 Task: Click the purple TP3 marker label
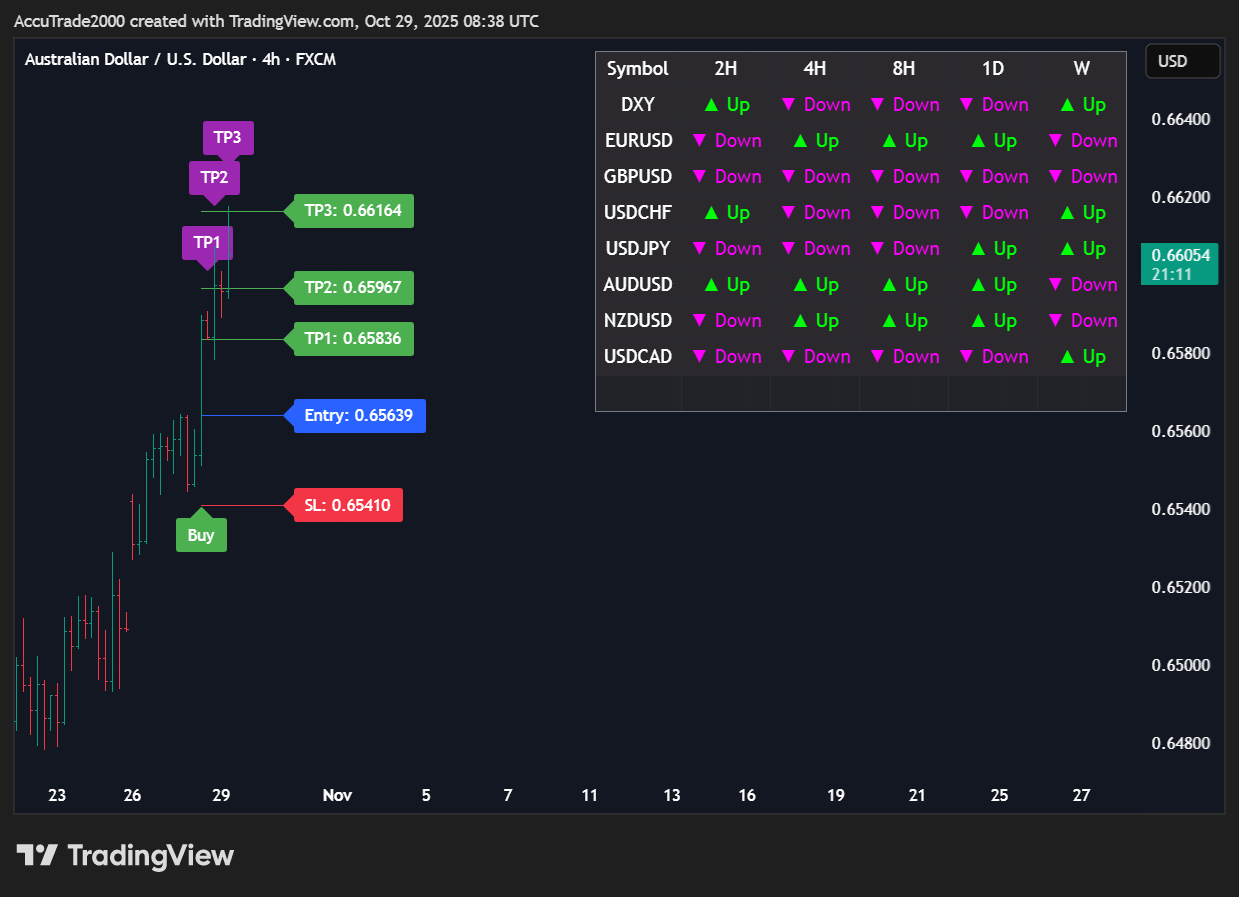tap(228, 138)
